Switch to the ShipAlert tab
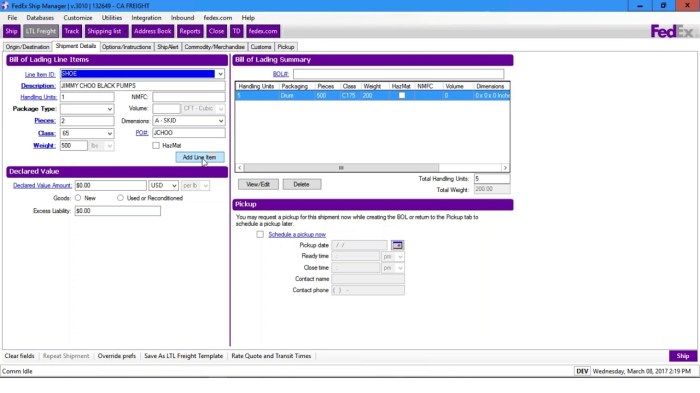The width and height of the screenshot is (700, 393). [168, 47]
